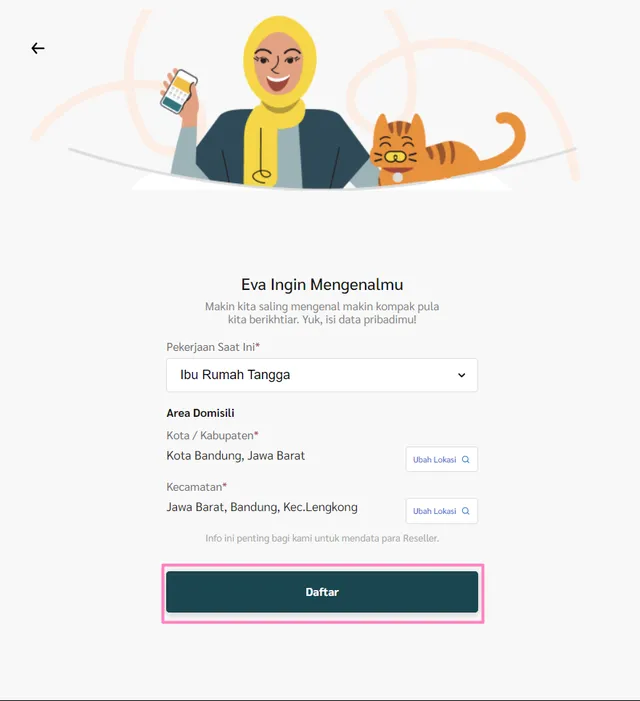Click the Area Domisili section label
This screenshot has width=640, height=701.
click(200, 413)
